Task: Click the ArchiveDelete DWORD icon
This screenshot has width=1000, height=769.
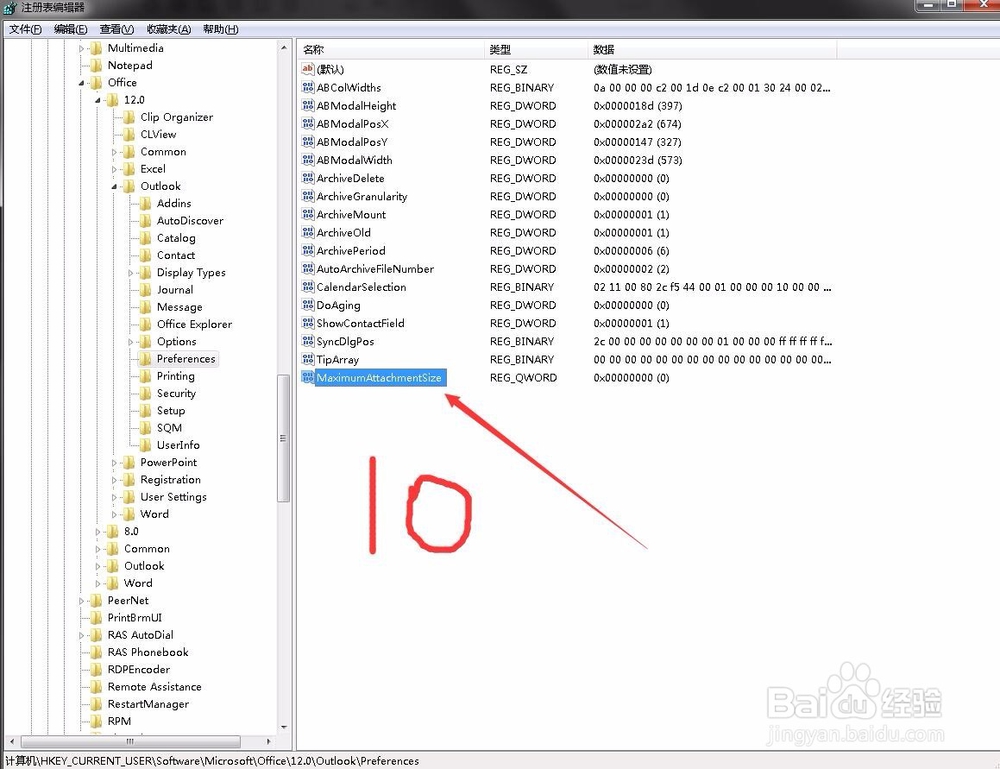Action: pos(308,179)
